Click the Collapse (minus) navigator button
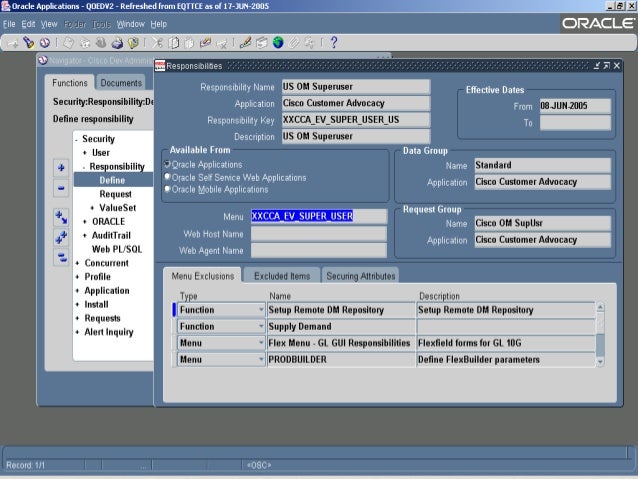The image size is (638, 479). point(61,187)
